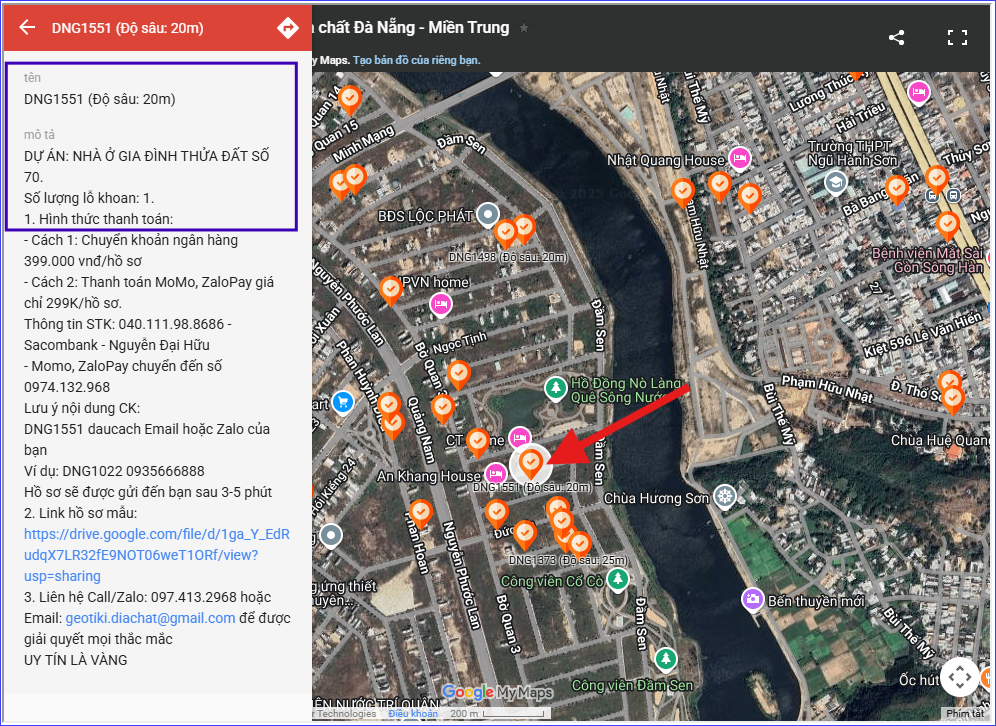The height and width of the screenshot is (726, 996).
Task: Click the Bệnh viện Mắt Sài Gòn Sông Hàn label
Action: (927, 260)
